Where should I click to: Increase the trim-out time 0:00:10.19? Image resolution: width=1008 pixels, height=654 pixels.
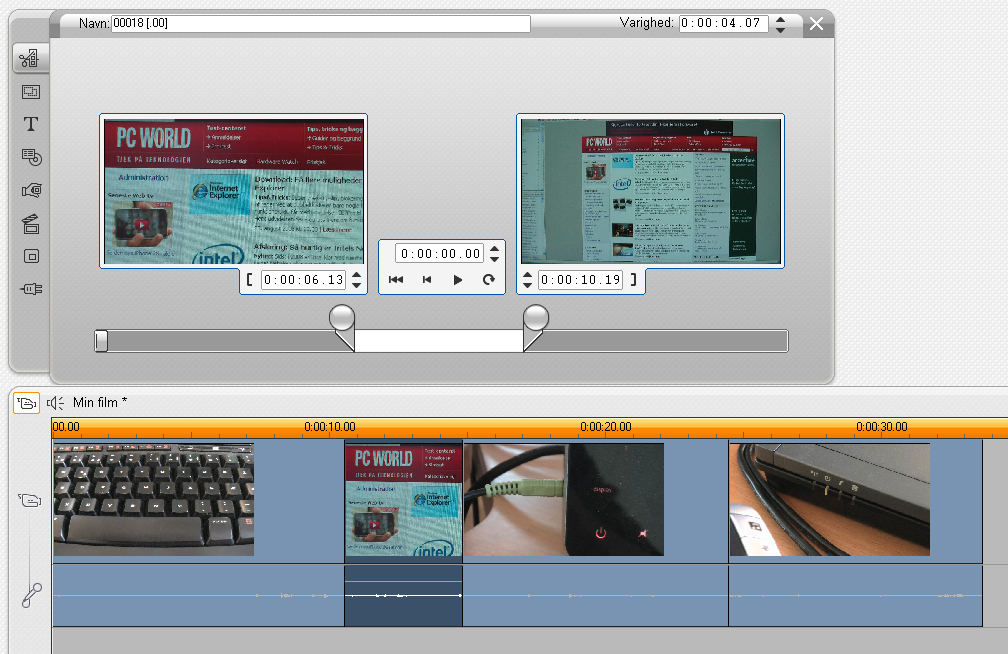click(528, 275)
